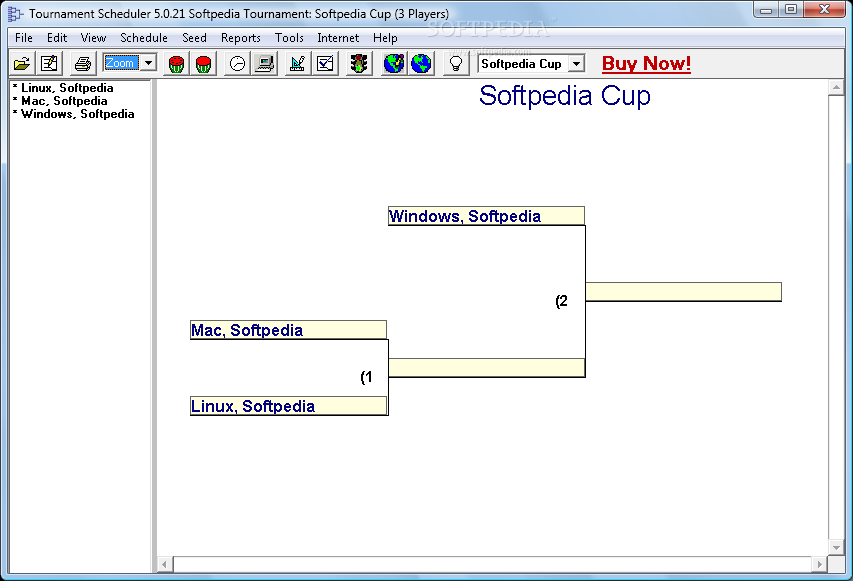Open the Internet menu
The height and width of the screenshot is (581, 853).
pos(338,38)
